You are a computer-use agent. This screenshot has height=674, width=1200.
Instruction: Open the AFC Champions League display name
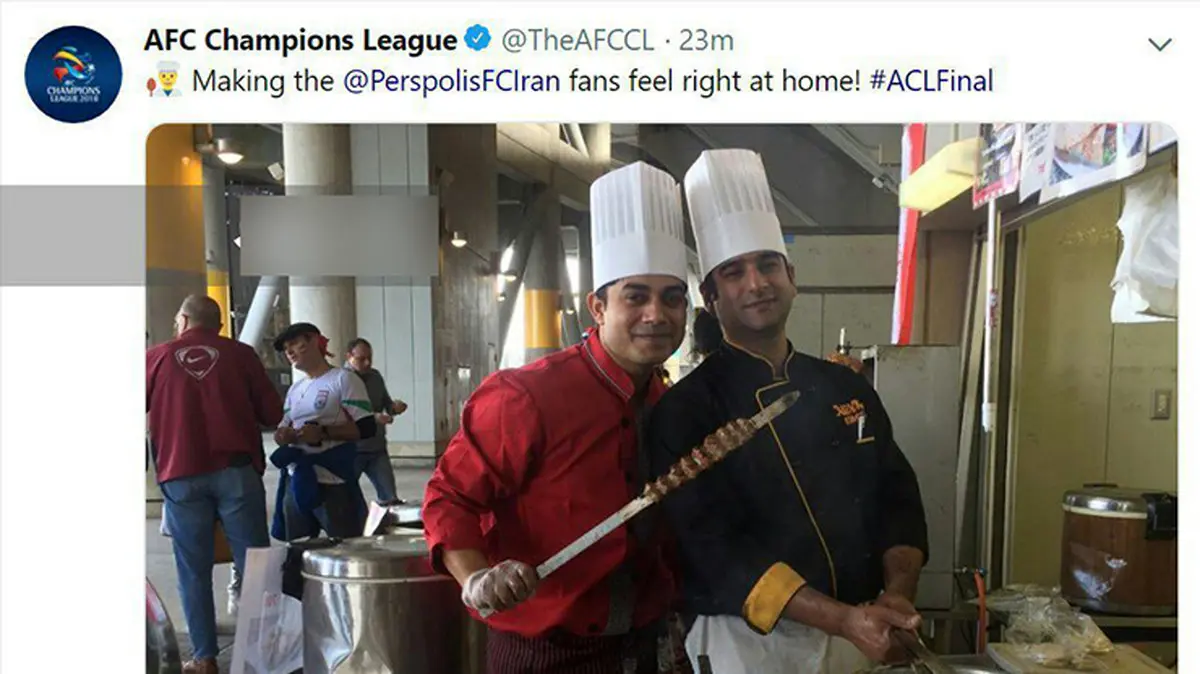[301, 41]
